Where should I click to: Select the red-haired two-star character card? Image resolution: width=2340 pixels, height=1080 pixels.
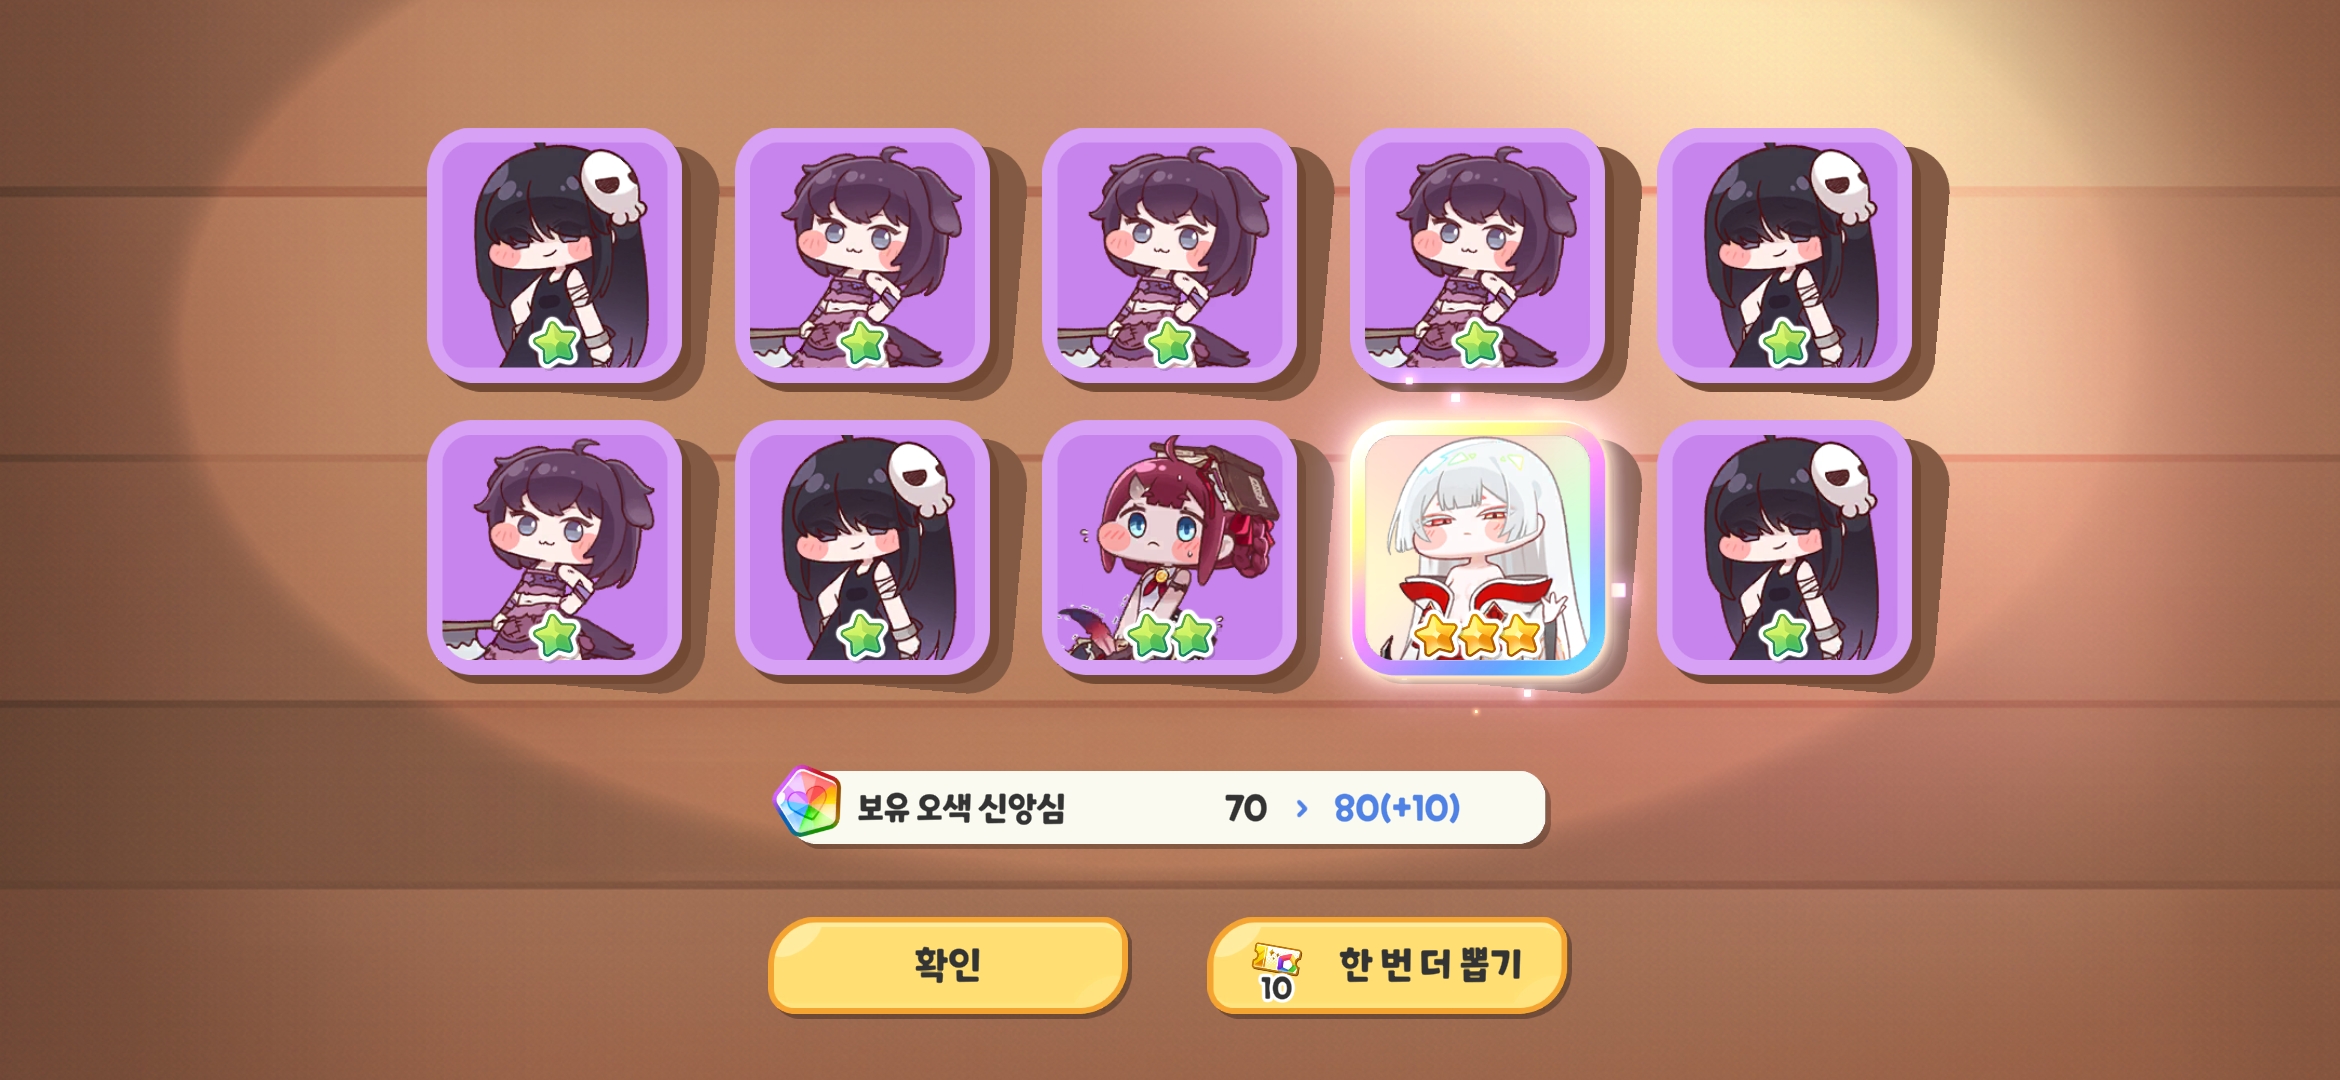[x=1169, y=548]
